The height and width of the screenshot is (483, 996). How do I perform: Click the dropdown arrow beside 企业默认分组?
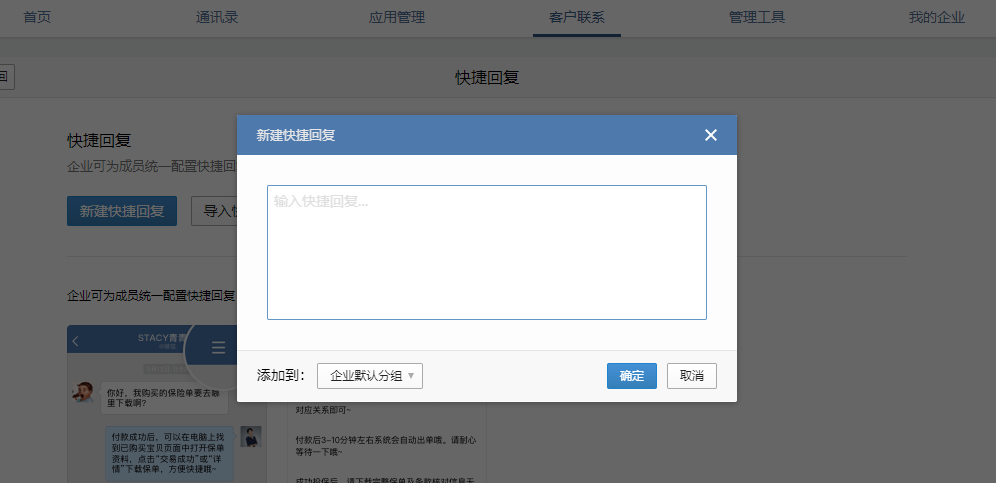pos(411,376)
